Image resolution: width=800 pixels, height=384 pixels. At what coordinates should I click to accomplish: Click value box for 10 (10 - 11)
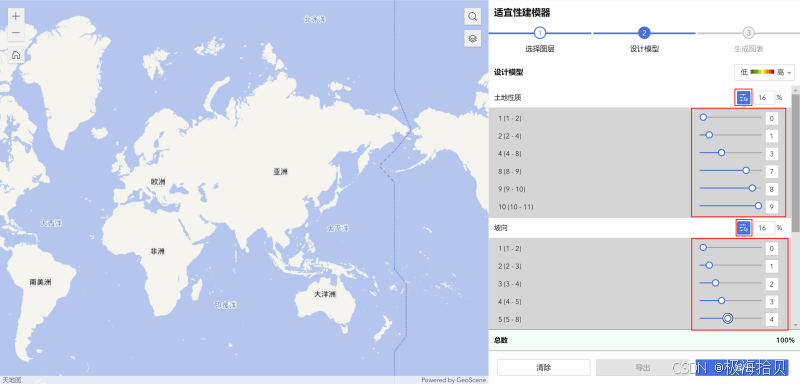(x=771, y=207)
